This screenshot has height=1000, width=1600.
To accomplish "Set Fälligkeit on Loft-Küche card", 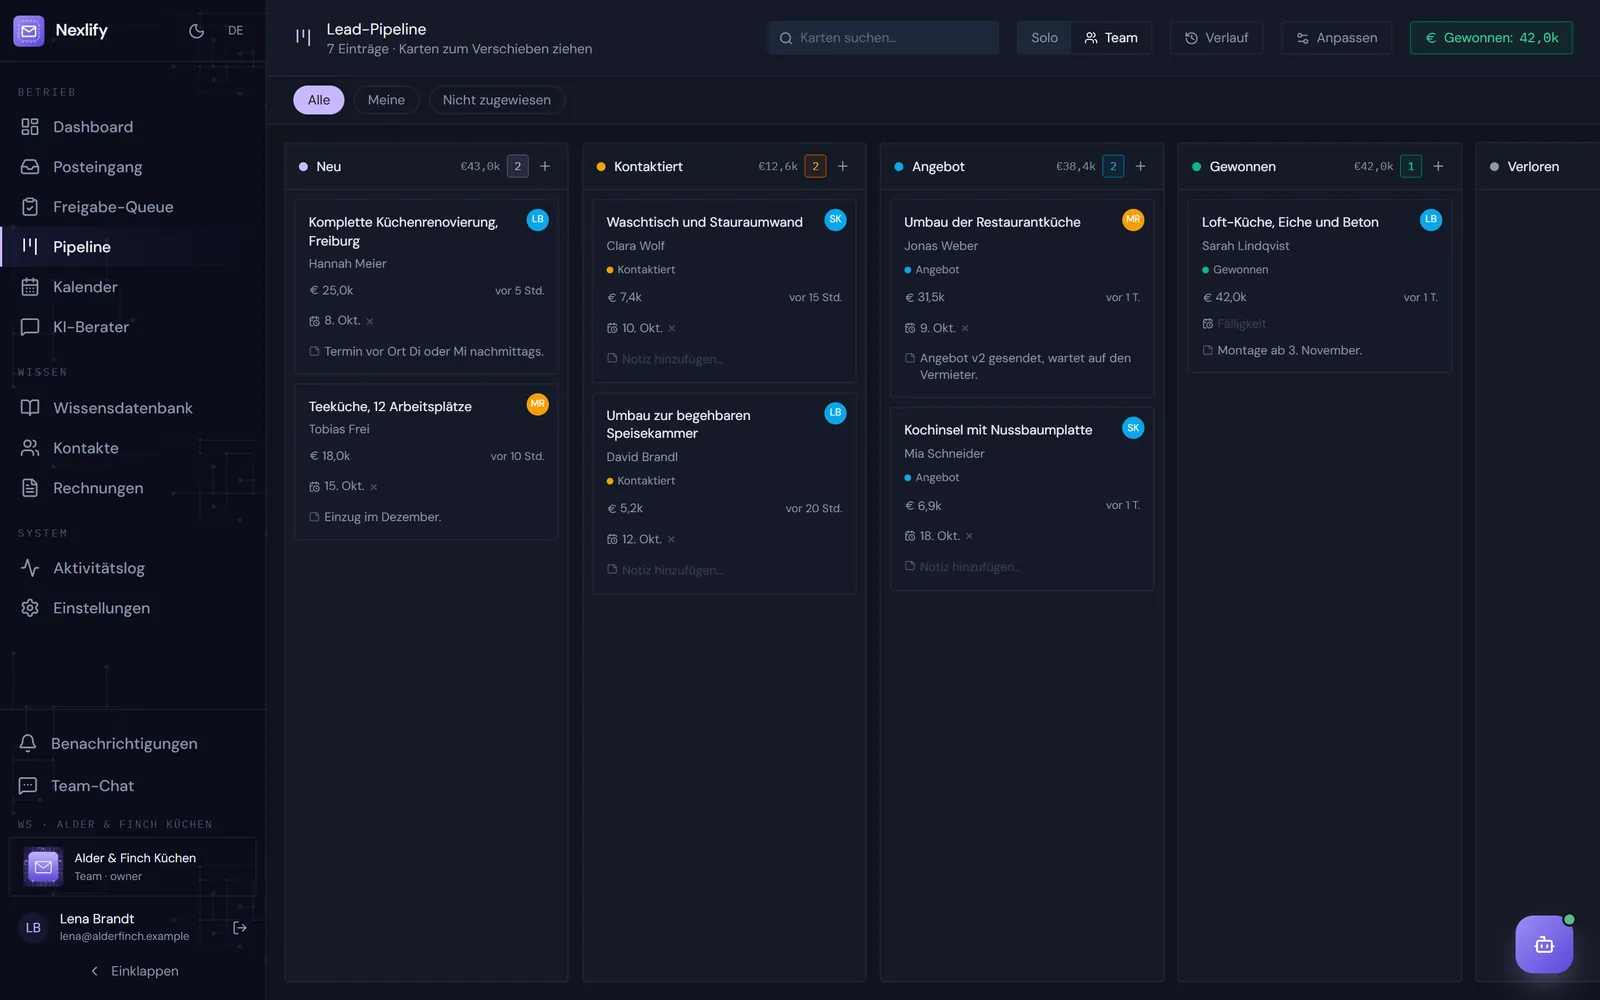I will click(1241, 324).
